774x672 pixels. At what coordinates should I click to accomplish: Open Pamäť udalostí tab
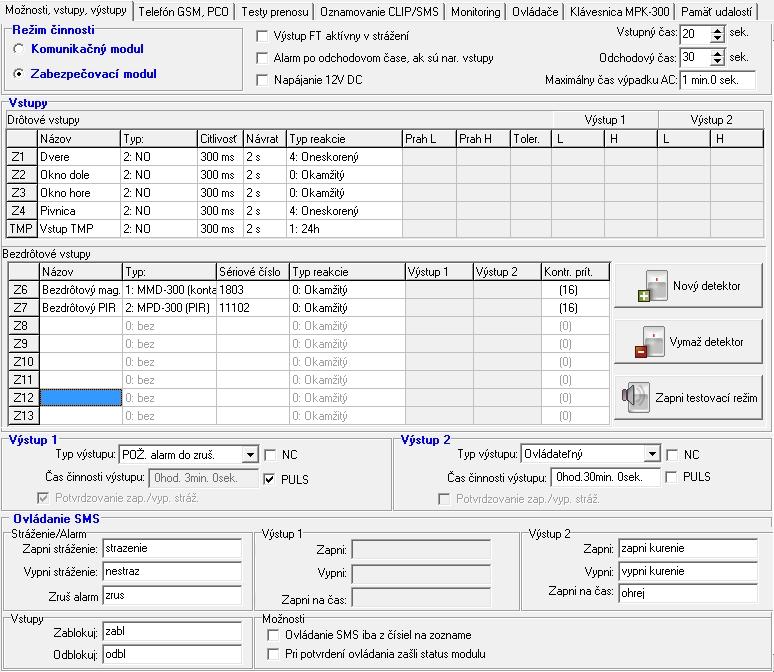pyautogui.click(x=716, y=12)
